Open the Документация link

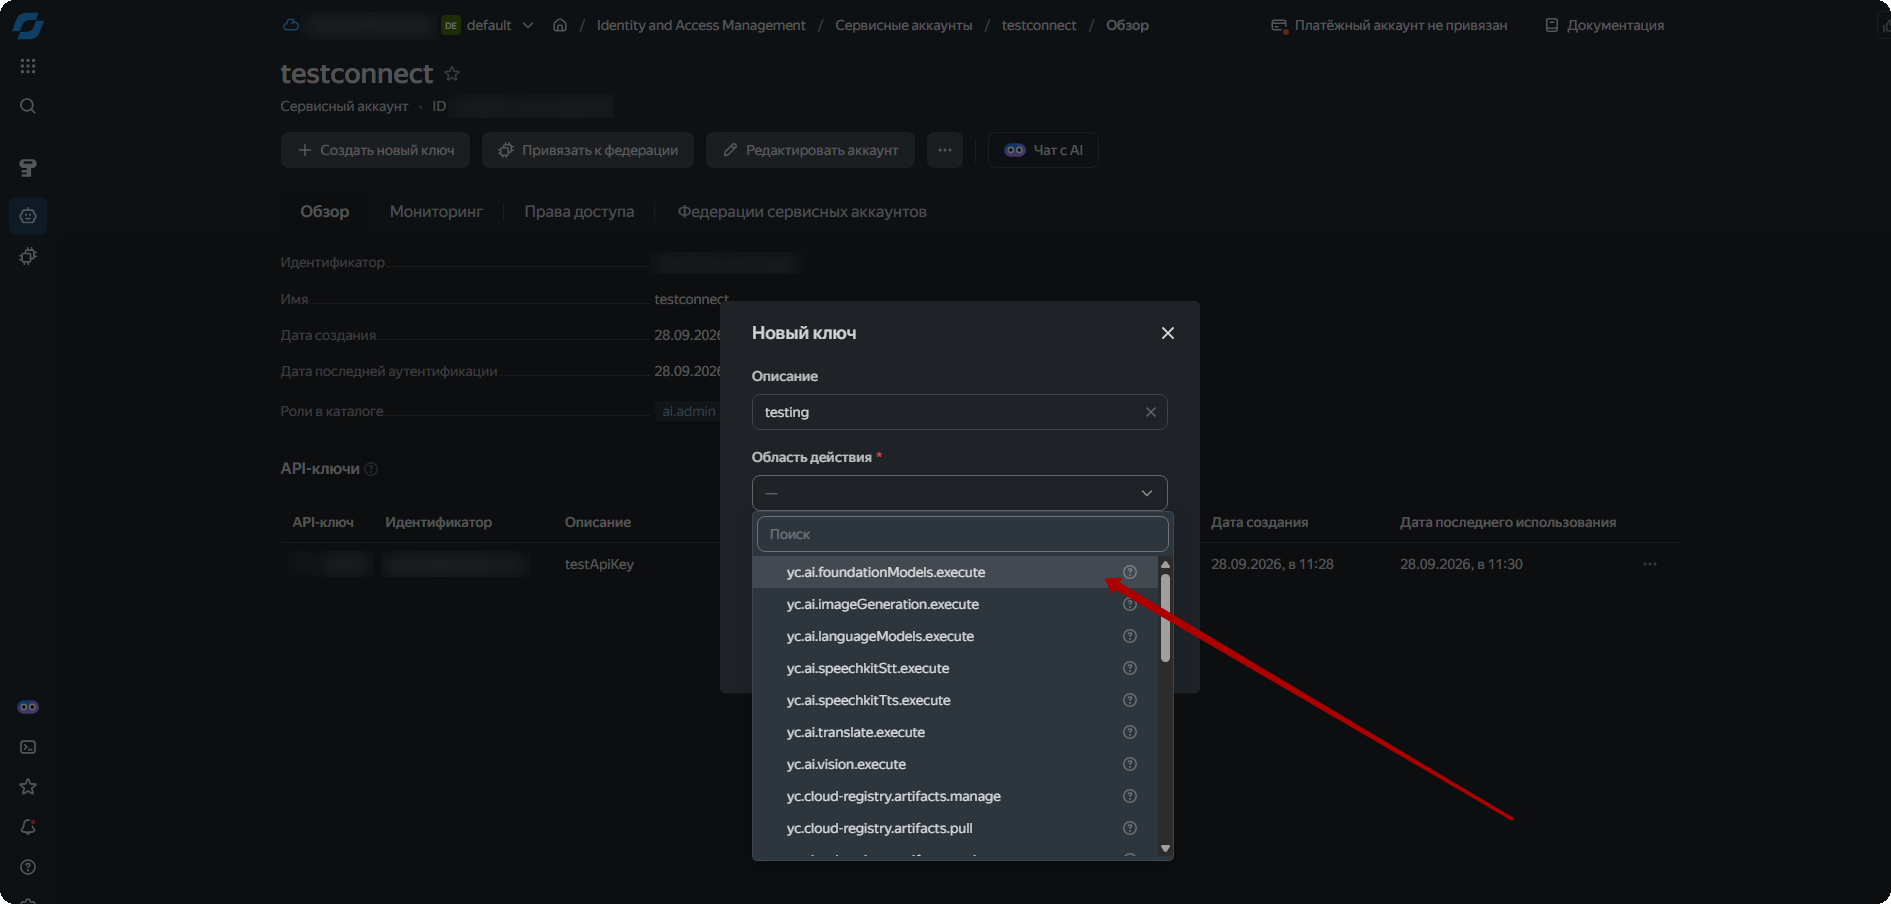[1605, 25]
